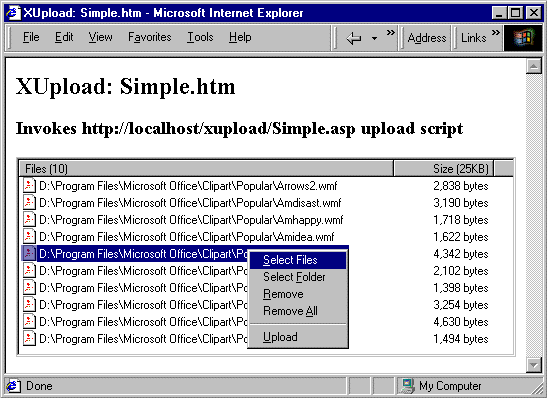Click the IE page icon in status bar

pyautogui.click(x=13, y=386)
